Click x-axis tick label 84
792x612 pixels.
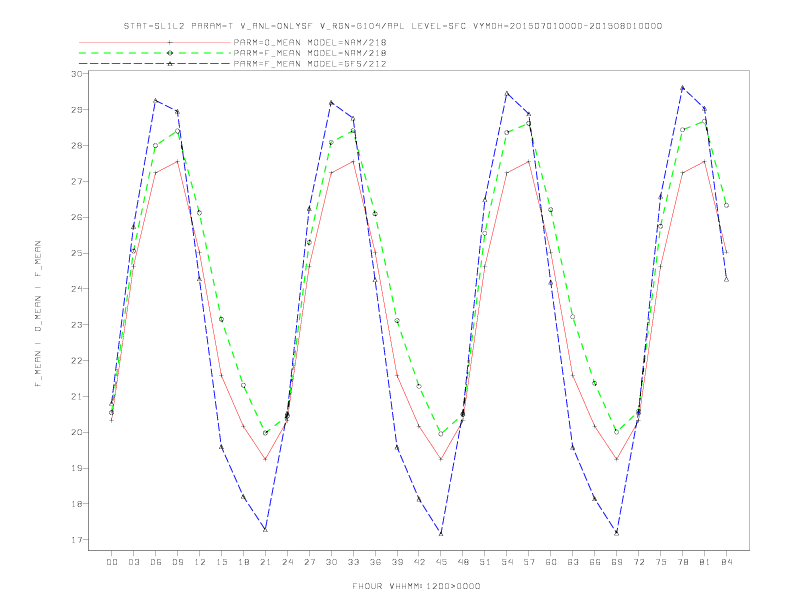(727, 562)
